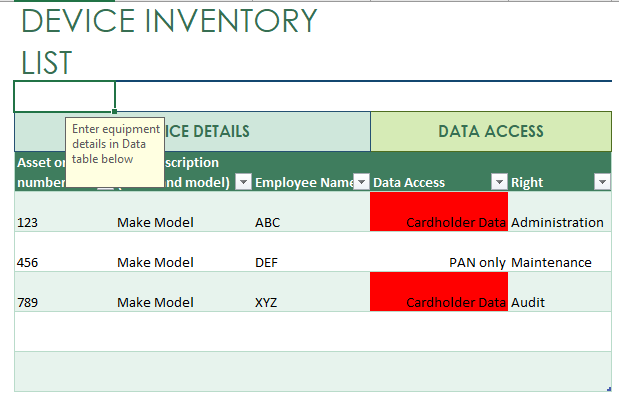The image size is (619, 398).
Task: Open the Employee Name filter dropdown
Action: (x=361, y=182)
